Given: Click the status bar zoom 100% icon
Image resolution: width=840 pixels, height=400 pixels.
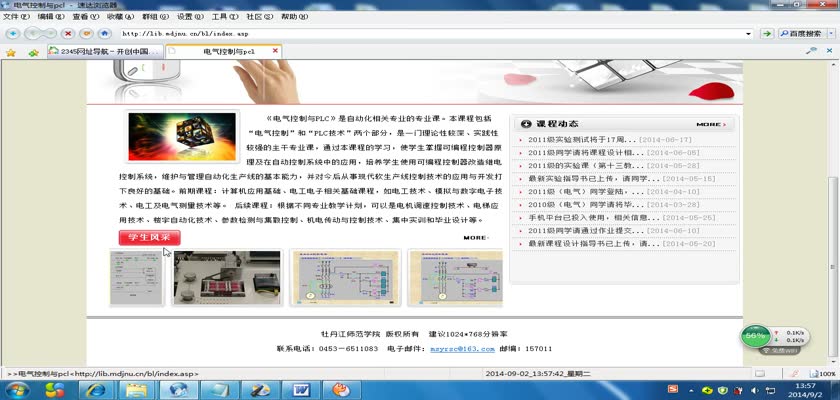Looking at the screenshot, I should coord(823,373).
